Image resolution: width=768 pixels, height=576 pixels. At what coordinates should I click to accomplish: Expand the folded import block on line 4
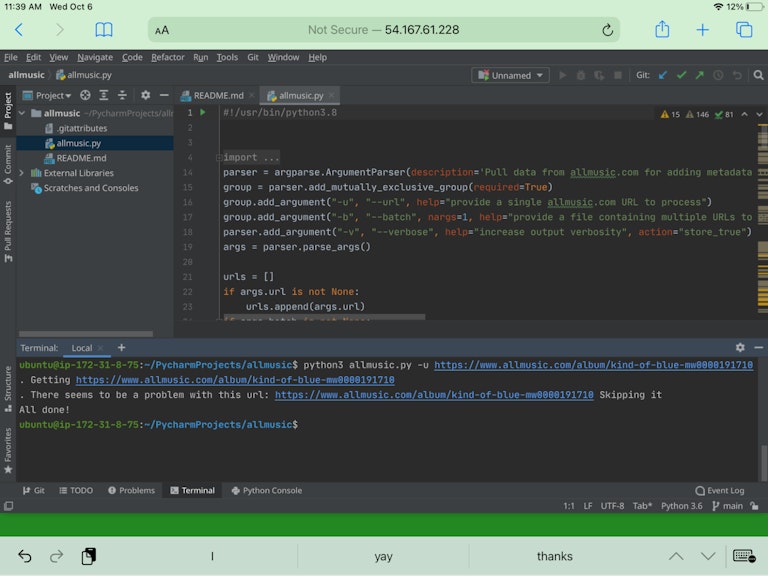click(251, 157)
